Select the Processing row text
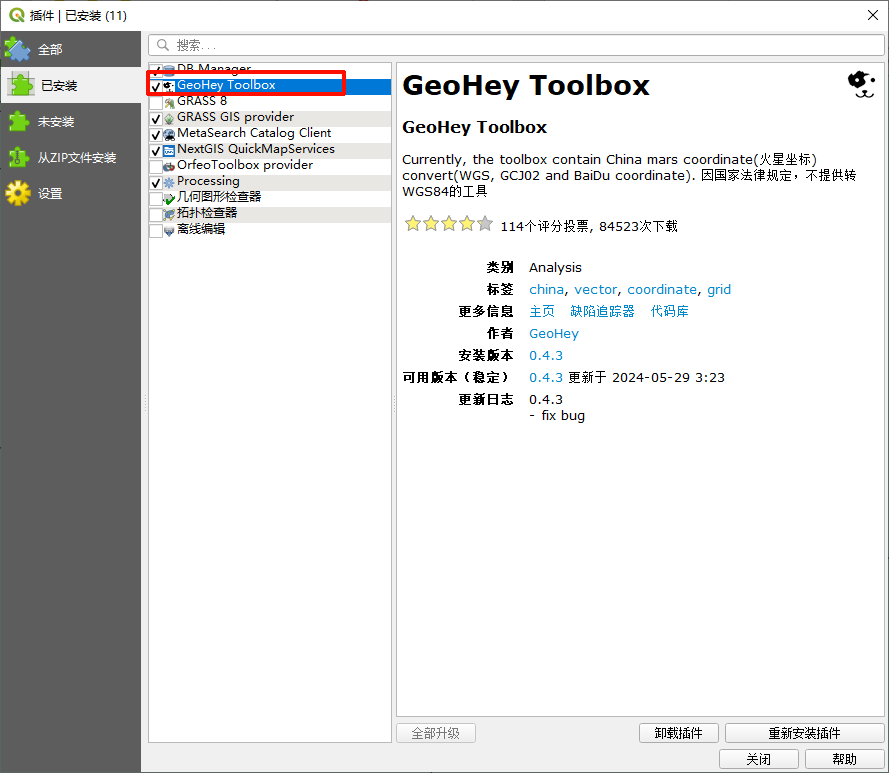Image resolution: width=889 pixels, height=773 pixels. coord(208,181)
